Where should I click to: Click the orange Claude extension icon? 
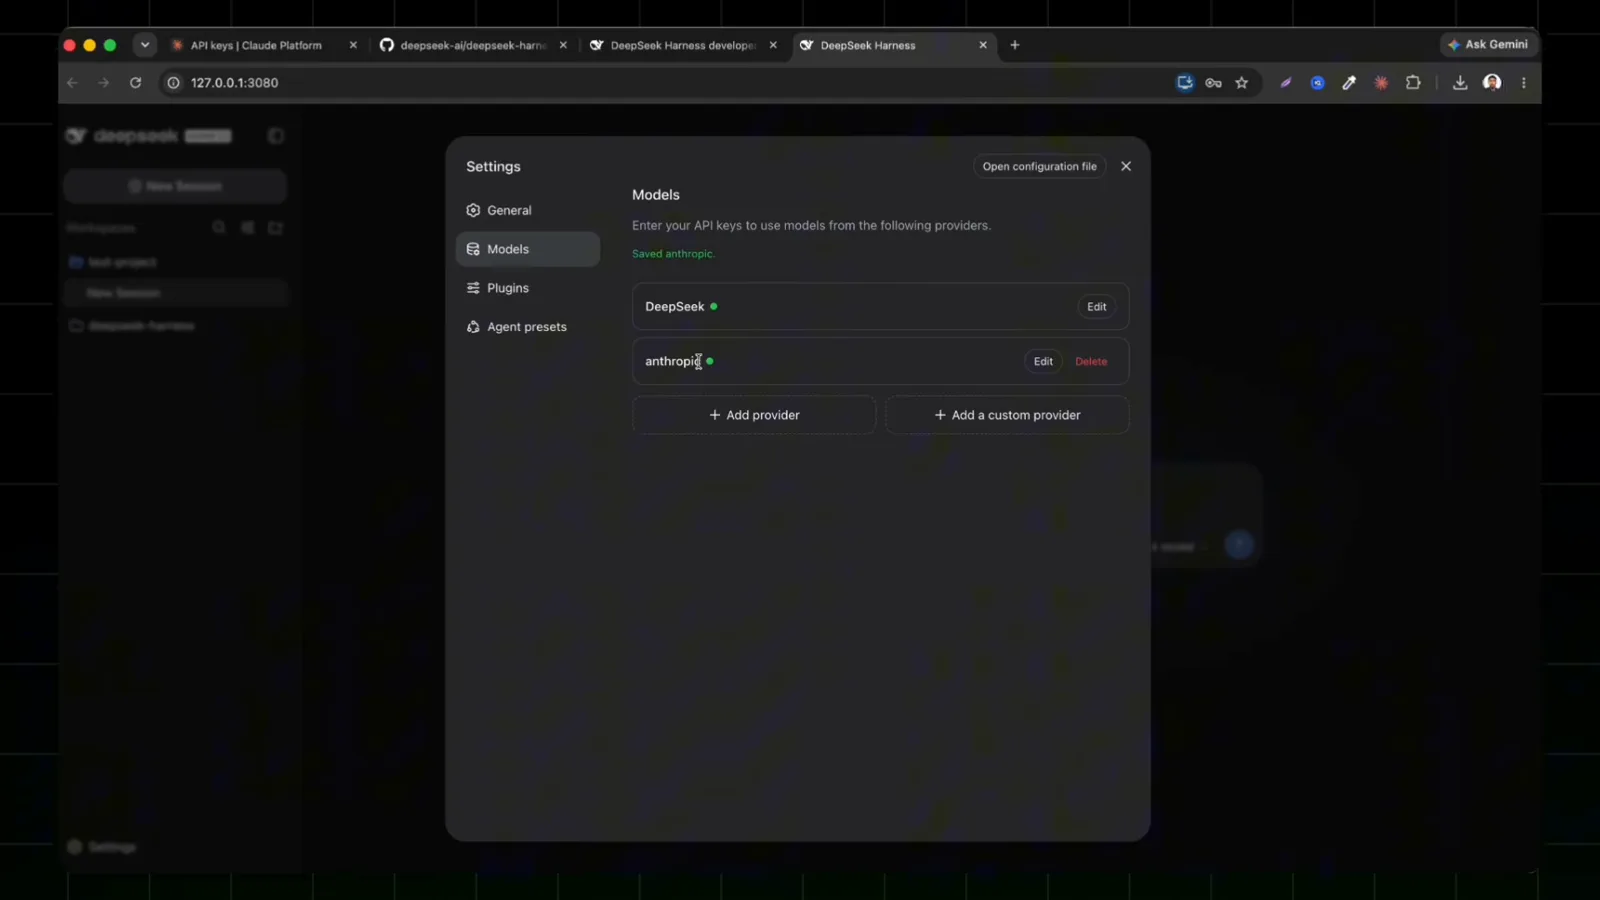(x=1381, y=83)
